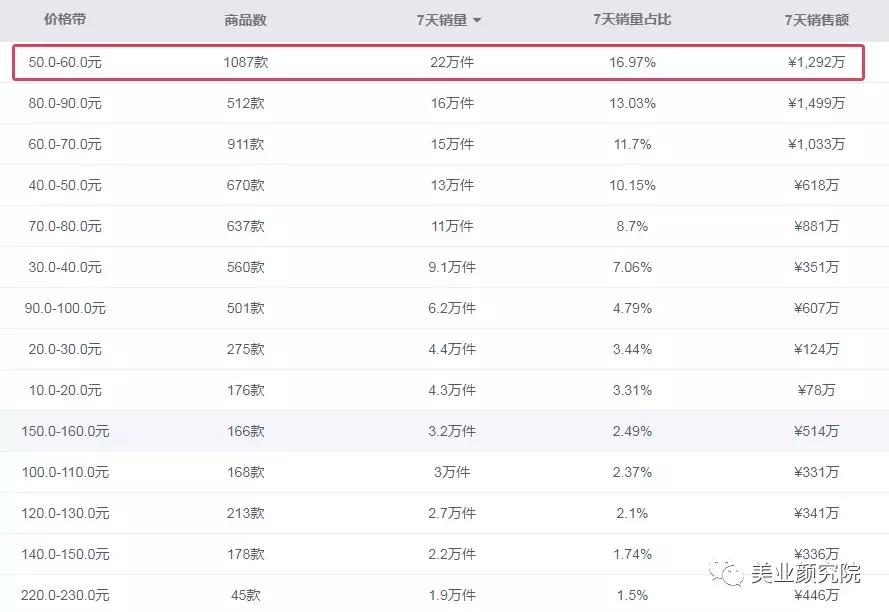This screenshot has width=889, height=612.
Task: Open the 120.0-130.0元 price band row
Action: point(65,513)
